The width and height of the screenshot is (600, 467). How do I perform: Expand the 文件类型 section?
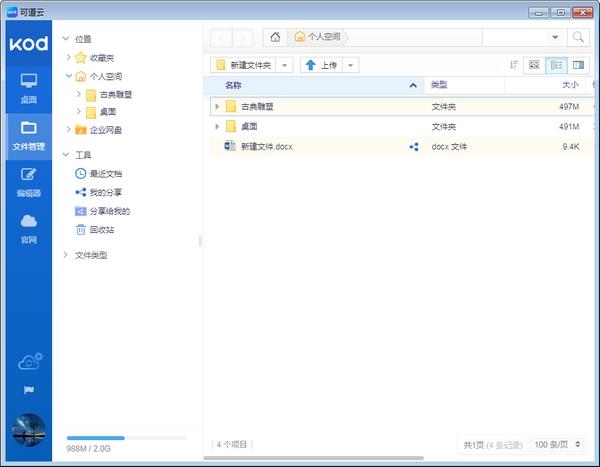coord(66,255)
